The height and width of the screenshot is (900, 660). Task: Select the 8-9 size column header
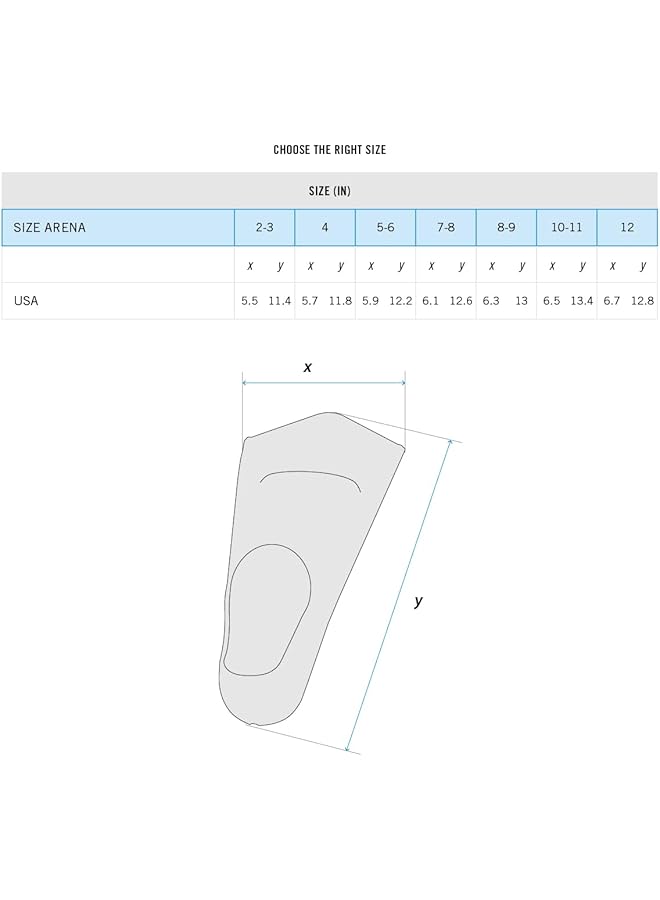coord(506,227)
